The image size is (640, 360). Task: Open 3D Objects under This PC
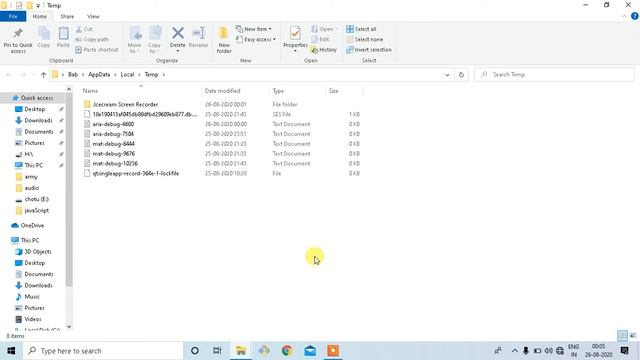[38, 251]
